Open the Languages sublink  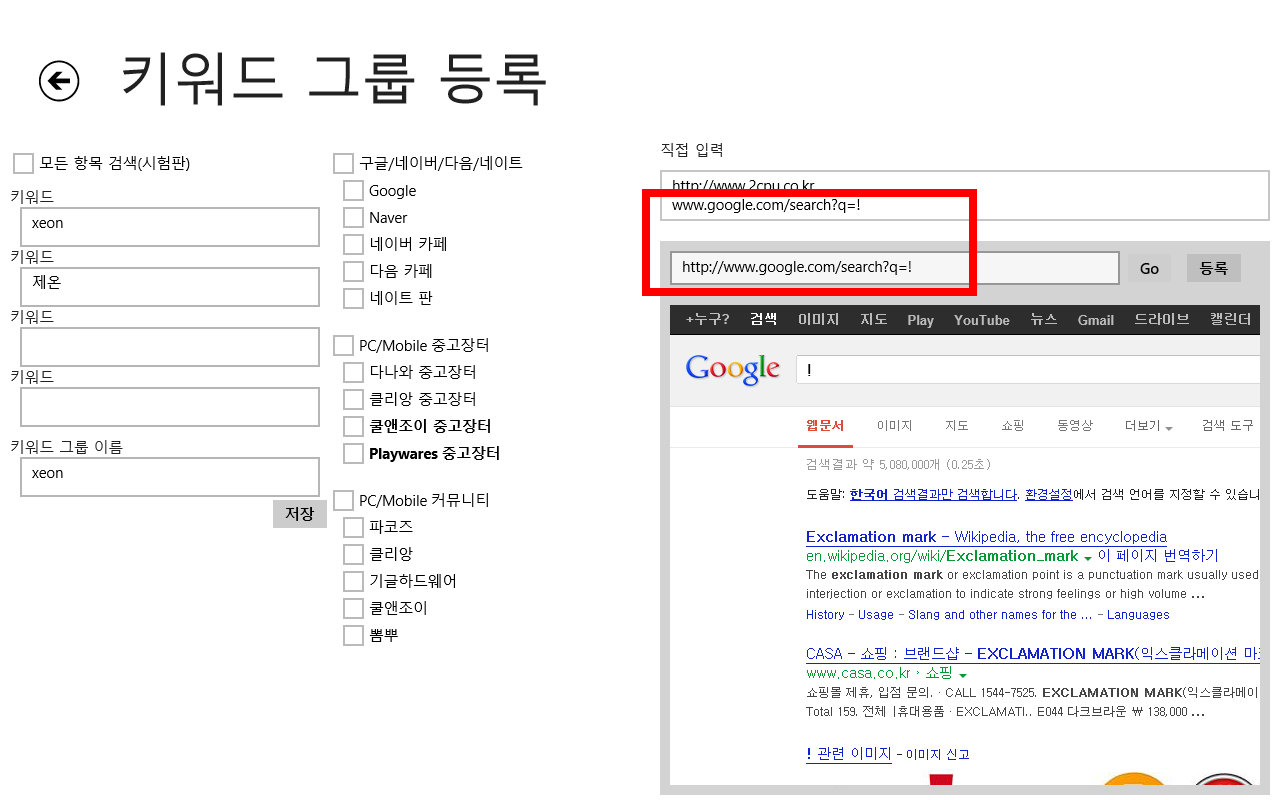[1138, 615]
